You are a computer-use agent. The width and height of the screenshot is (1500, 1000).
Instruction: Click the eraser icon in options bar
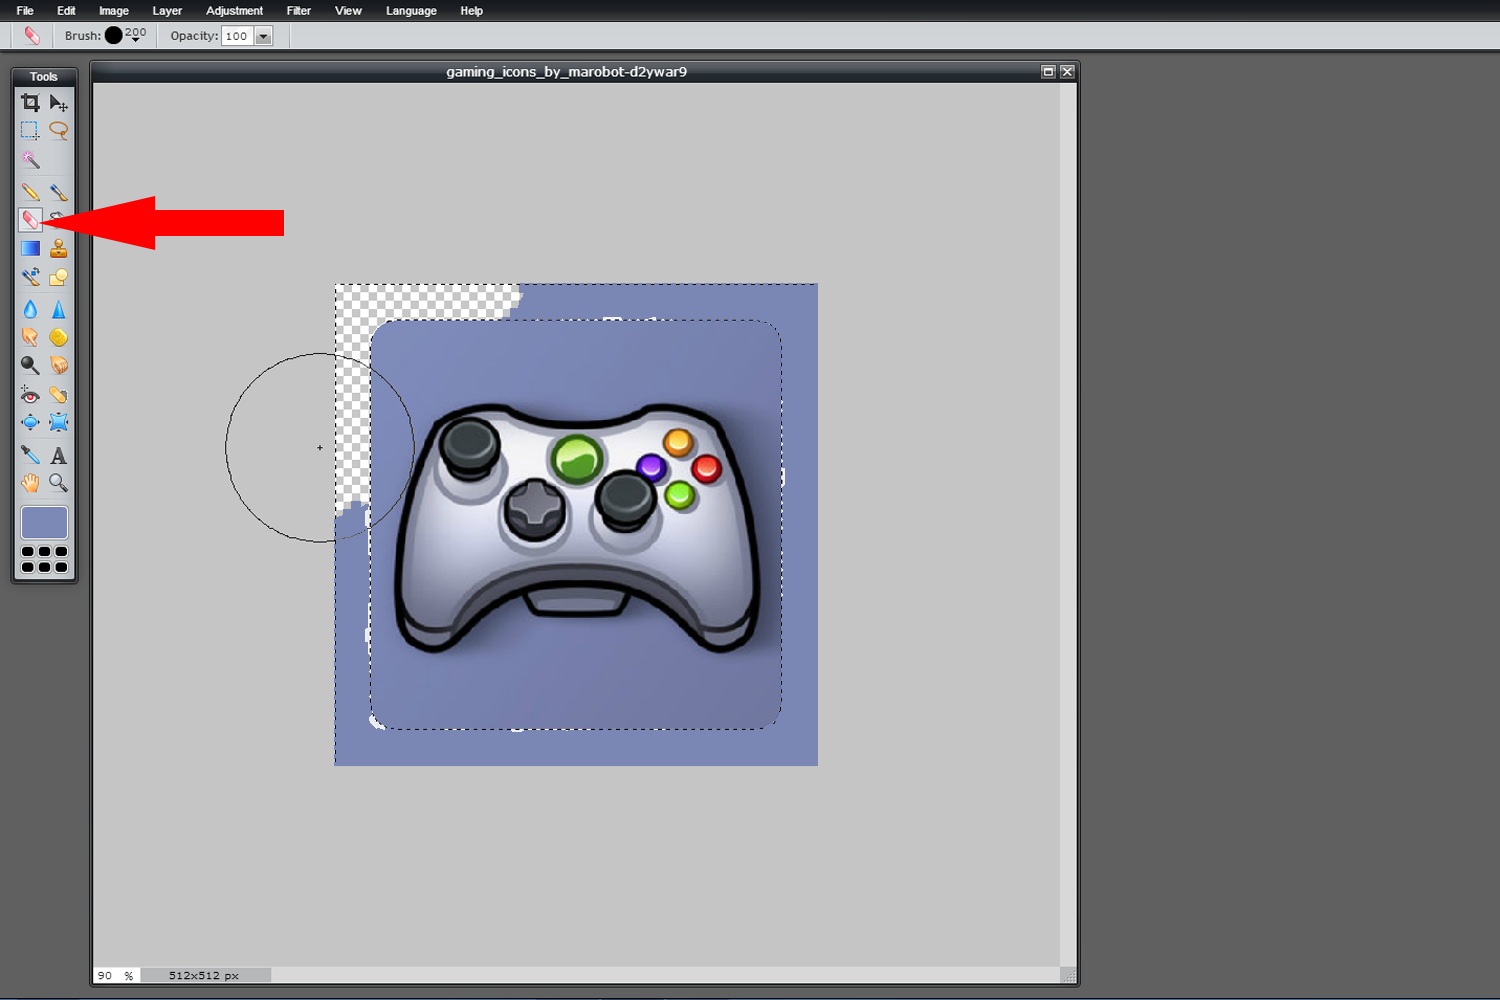click(x=32, y=35)
